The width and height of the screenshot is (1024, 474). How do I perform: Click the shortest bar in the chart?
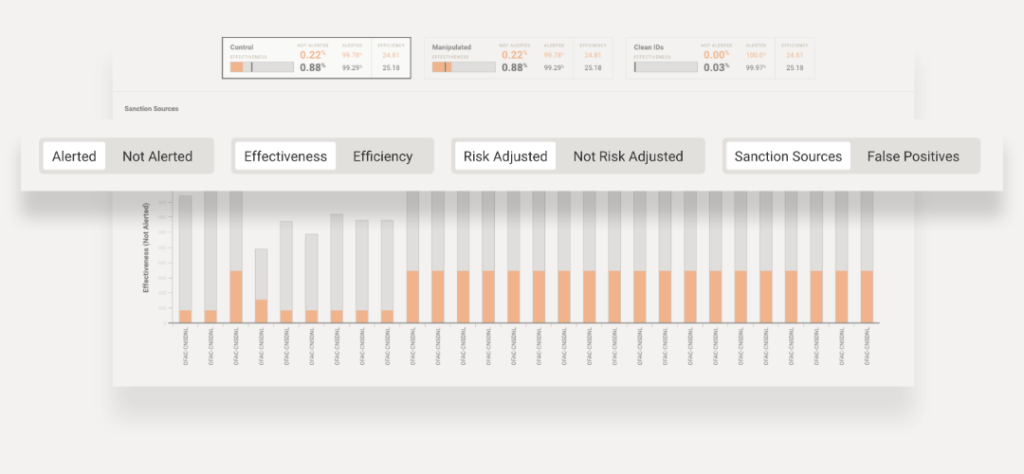click(x=261, y=285)
